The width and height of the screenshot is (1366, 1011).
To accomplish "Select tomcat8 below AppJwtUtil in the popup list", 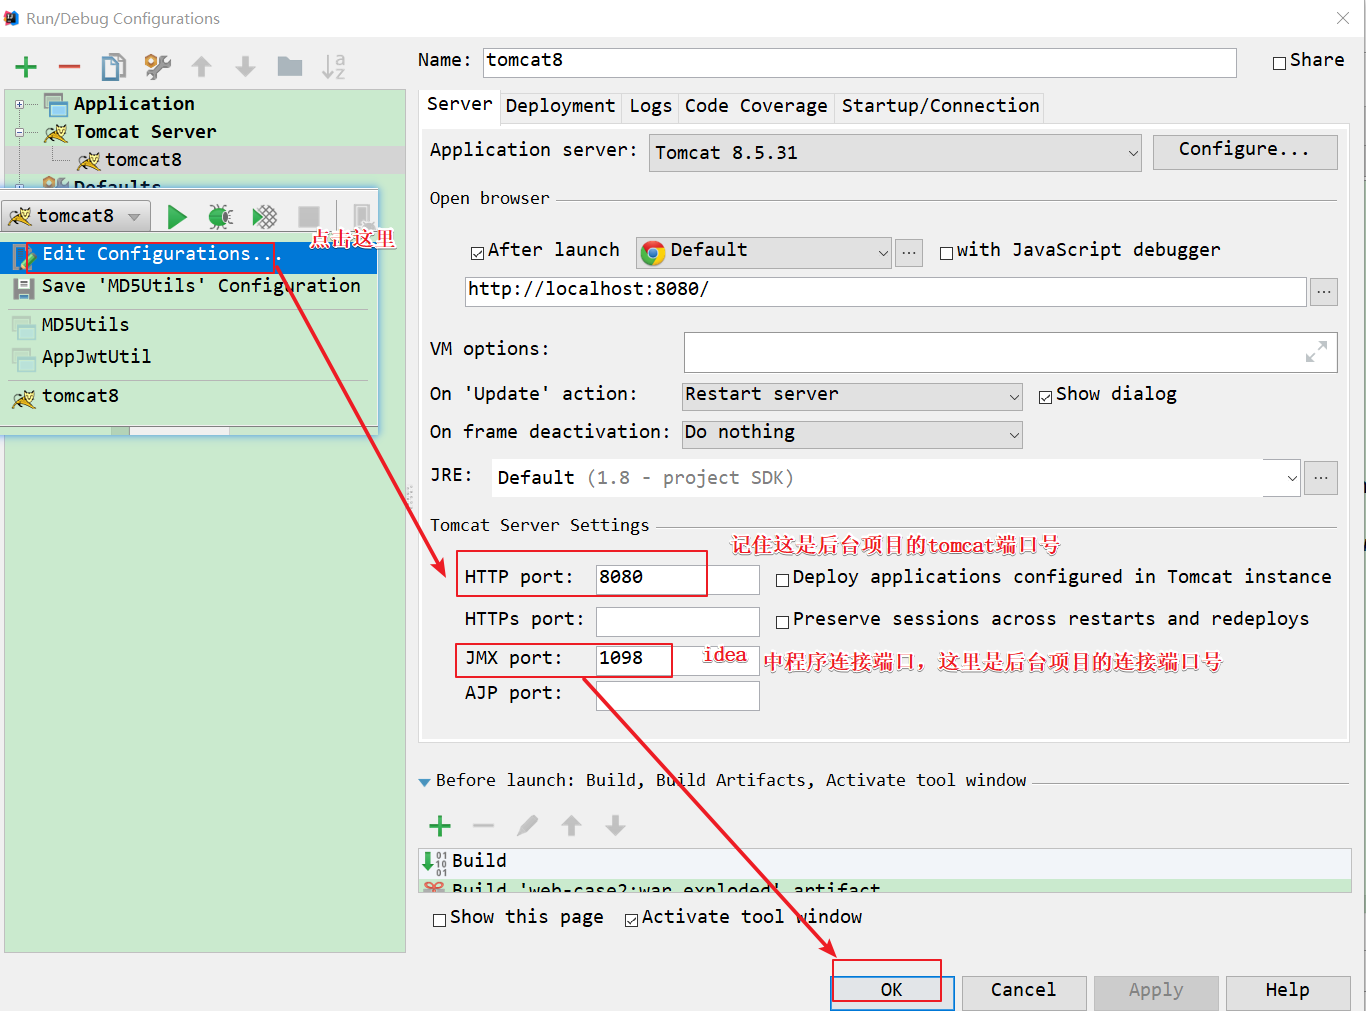I will [189, 397].
